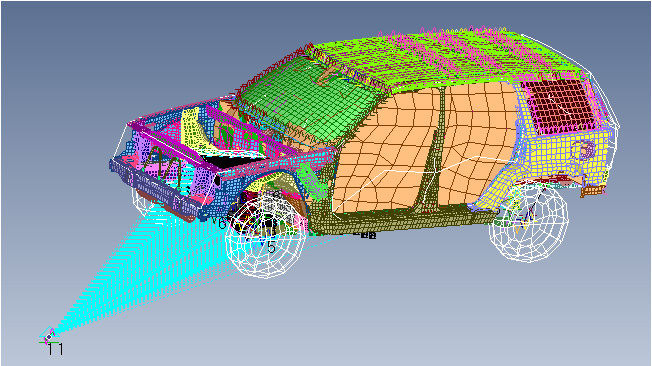Pick the white front wheel wireframe sphere
The height and width of the screenshot is (366, 652).
click(x=265, y=237)
